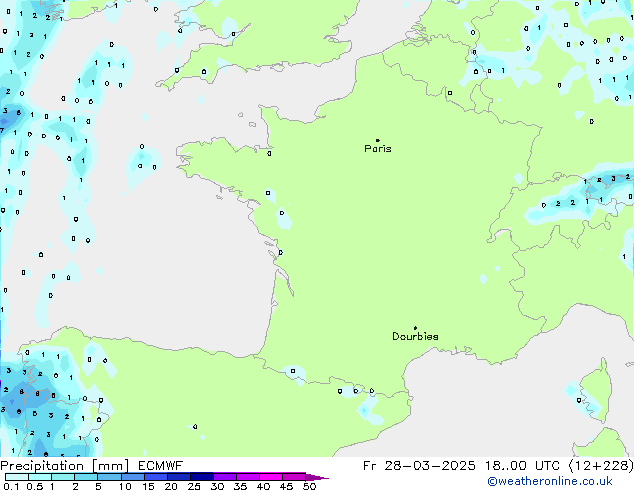Select legend swatch between 0.1 and 0.5

click(17, 477)
